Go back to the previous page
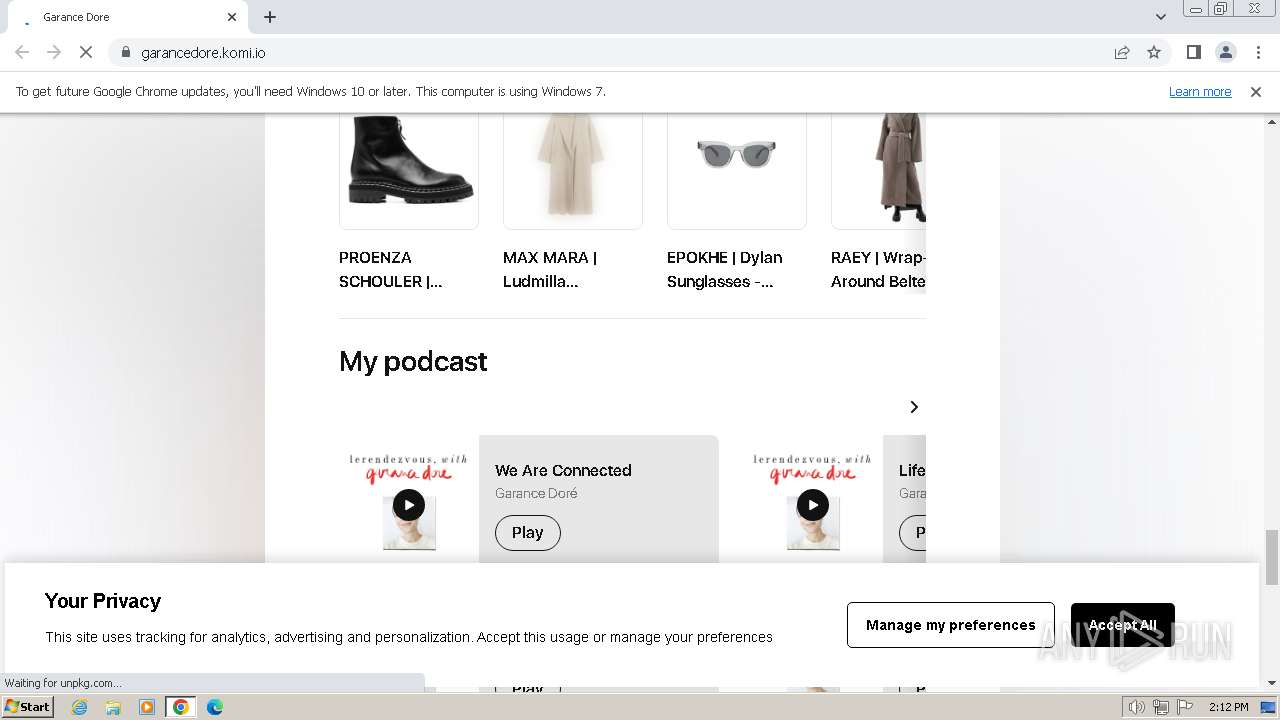Screen dimensions: 1280x720 pos(22,52)
